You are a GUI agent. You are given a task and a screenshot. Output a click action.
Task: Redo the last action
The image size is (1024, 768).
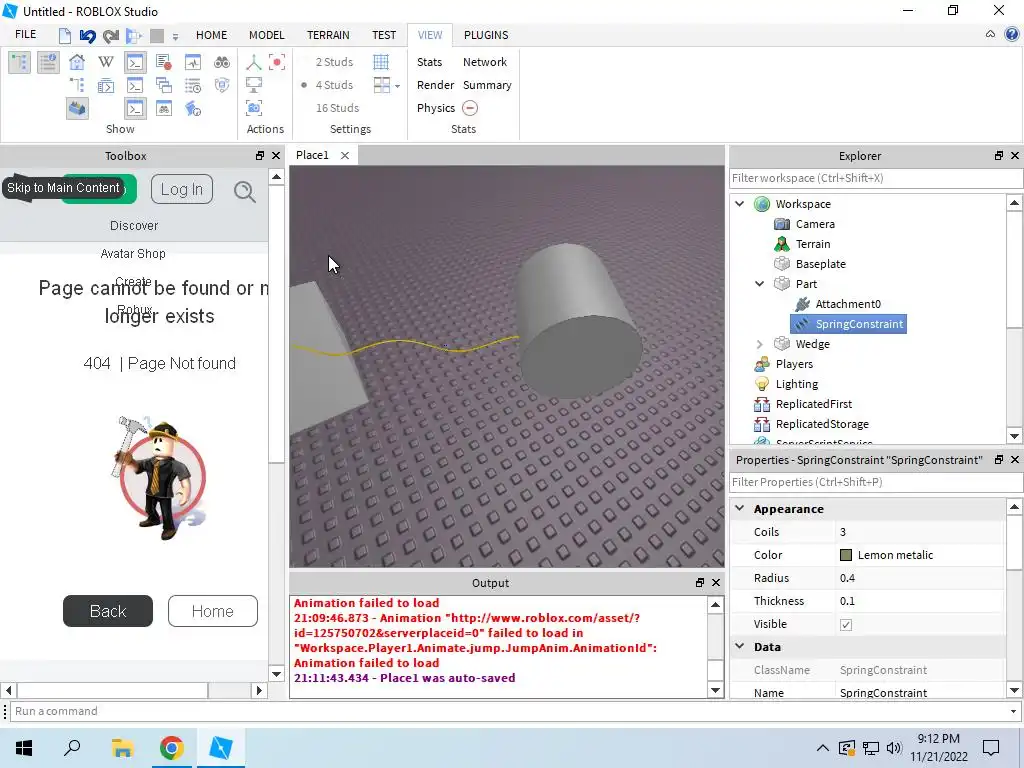click(111, 35)
